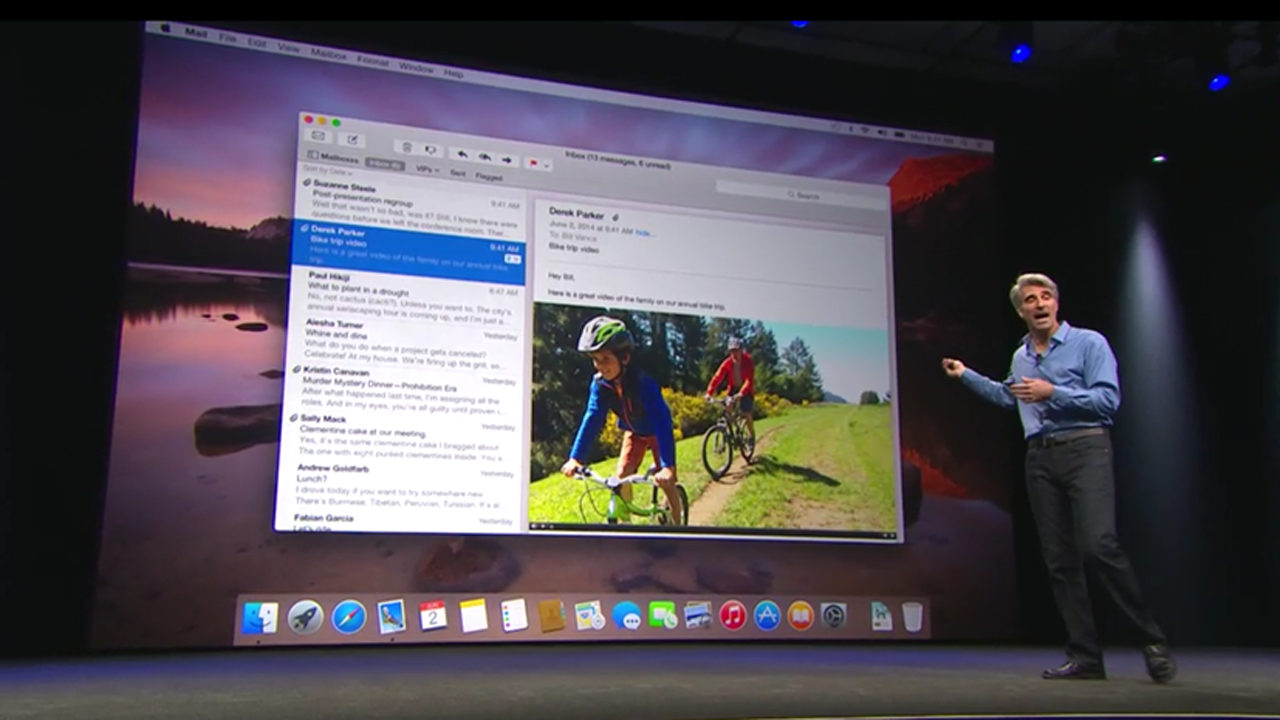This screenshot has height=720, width=1280.
Task: Flag the message with red flag
Action: (x=533, y=162)
